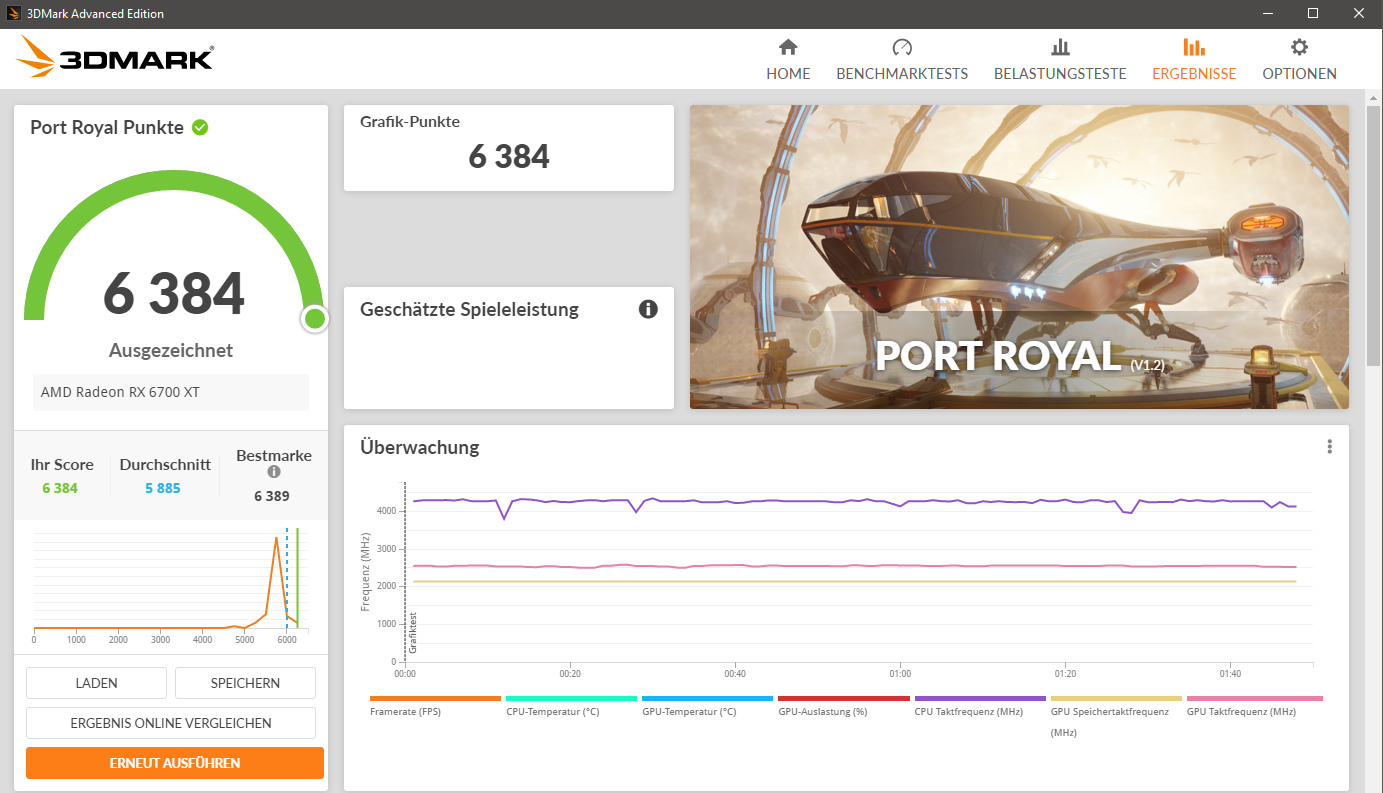Click ERNEUT AUSFÜHREN orange button

coord(175,763)
